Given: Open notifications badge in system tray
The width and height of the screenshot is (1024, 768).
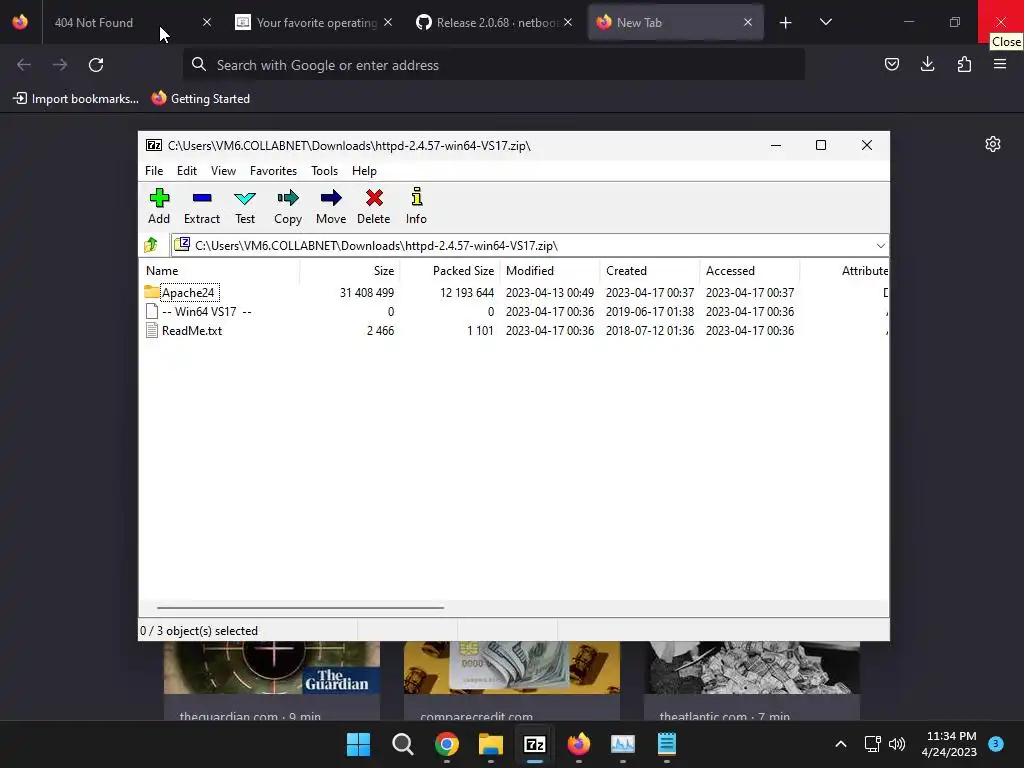Looking at the screenshot, I should [995, 743].
